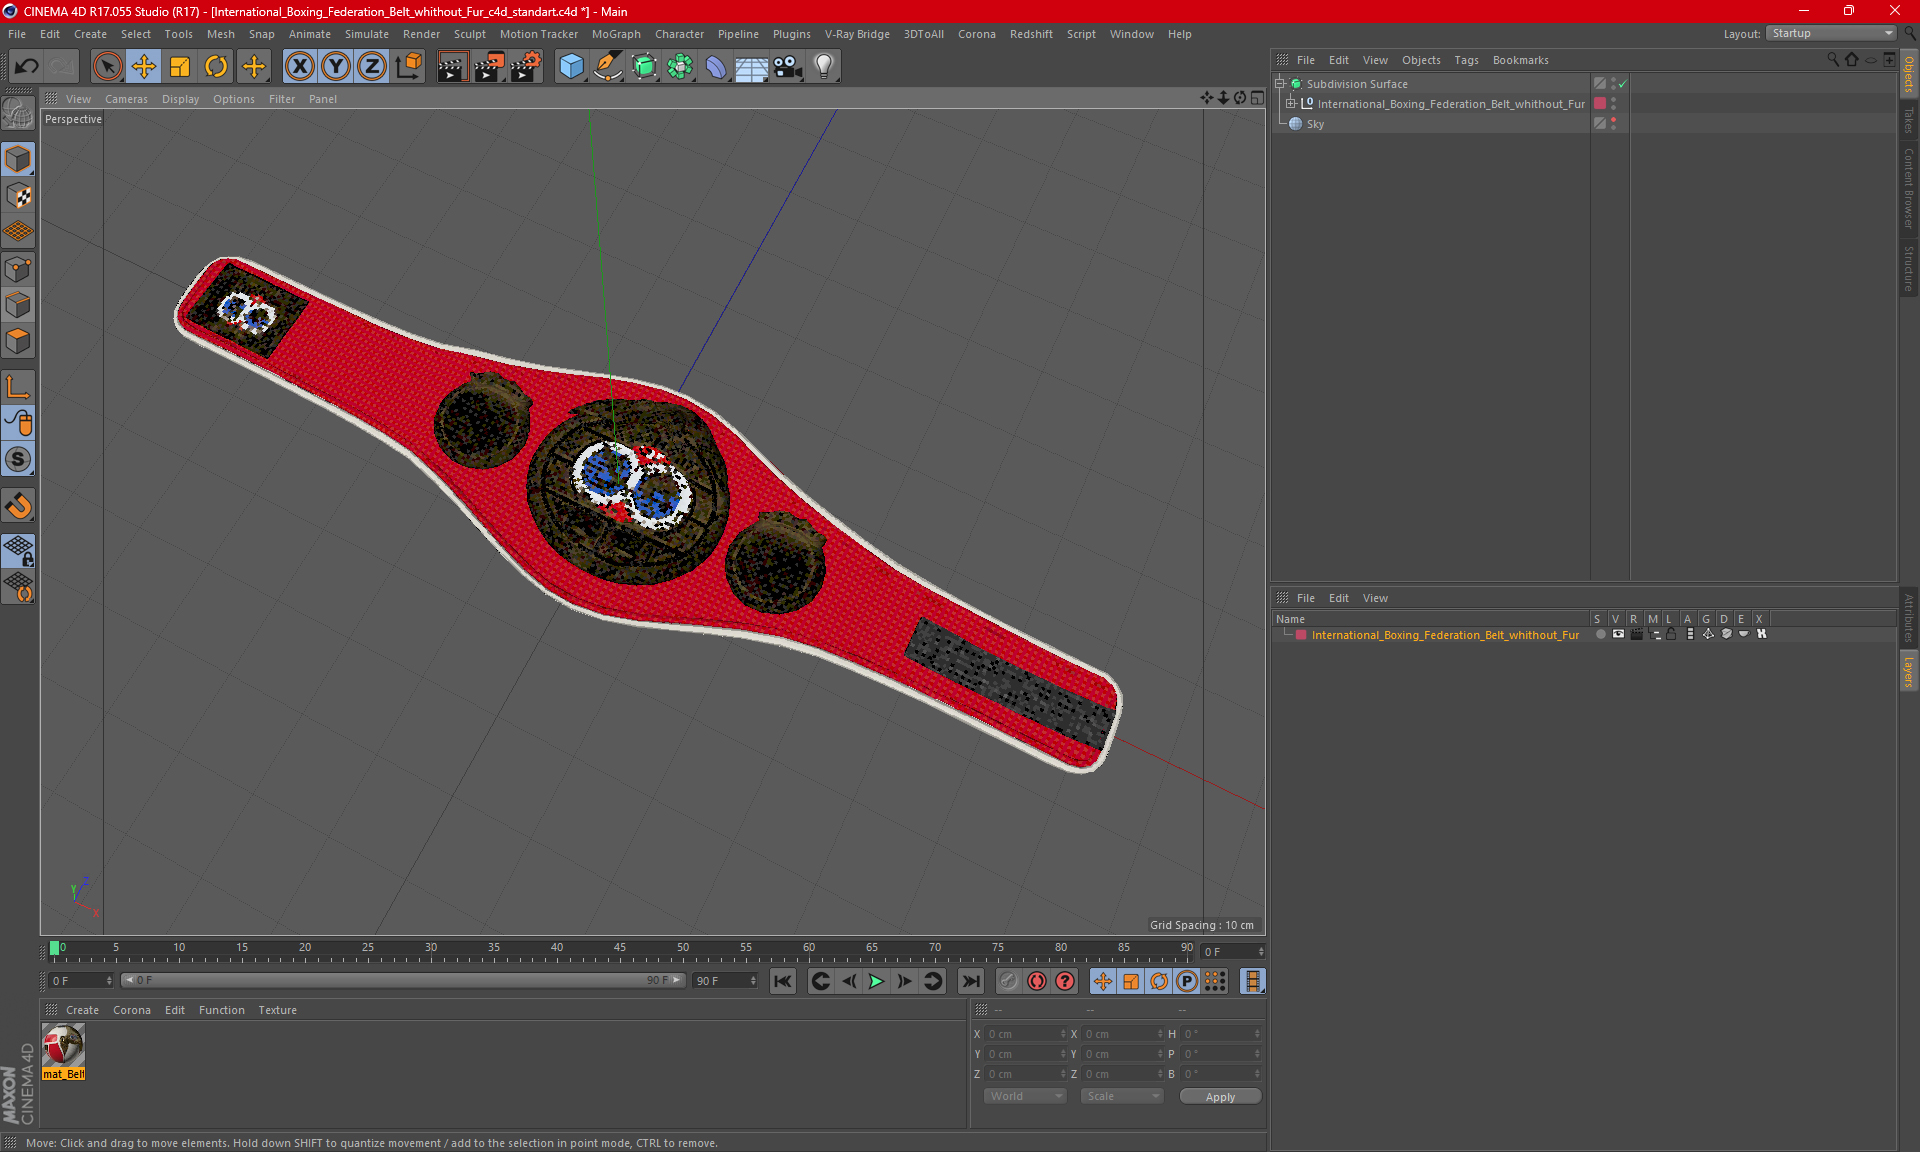Click the Apply button
This screenshot has height=1152, width=1920.
(x=1220, y=1096)
